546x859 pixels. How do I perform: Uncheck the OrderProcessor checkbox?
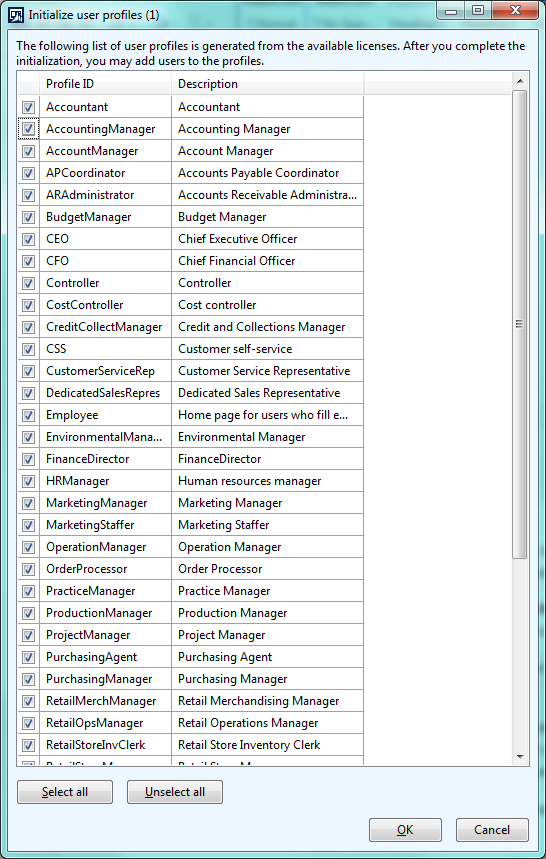coord(28,569)
